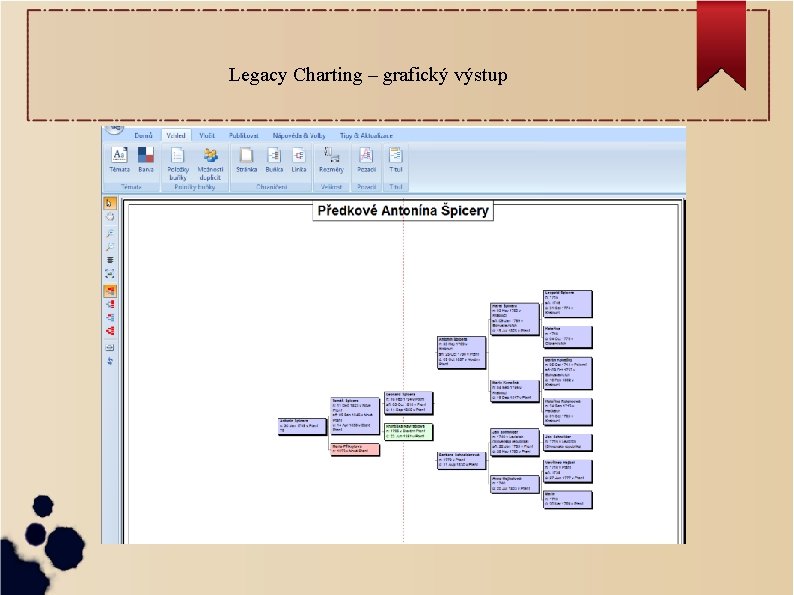Screen dimensions: 794x595
Task: Open the Tipy & Aktualizace tab
Action: [366, 136]
